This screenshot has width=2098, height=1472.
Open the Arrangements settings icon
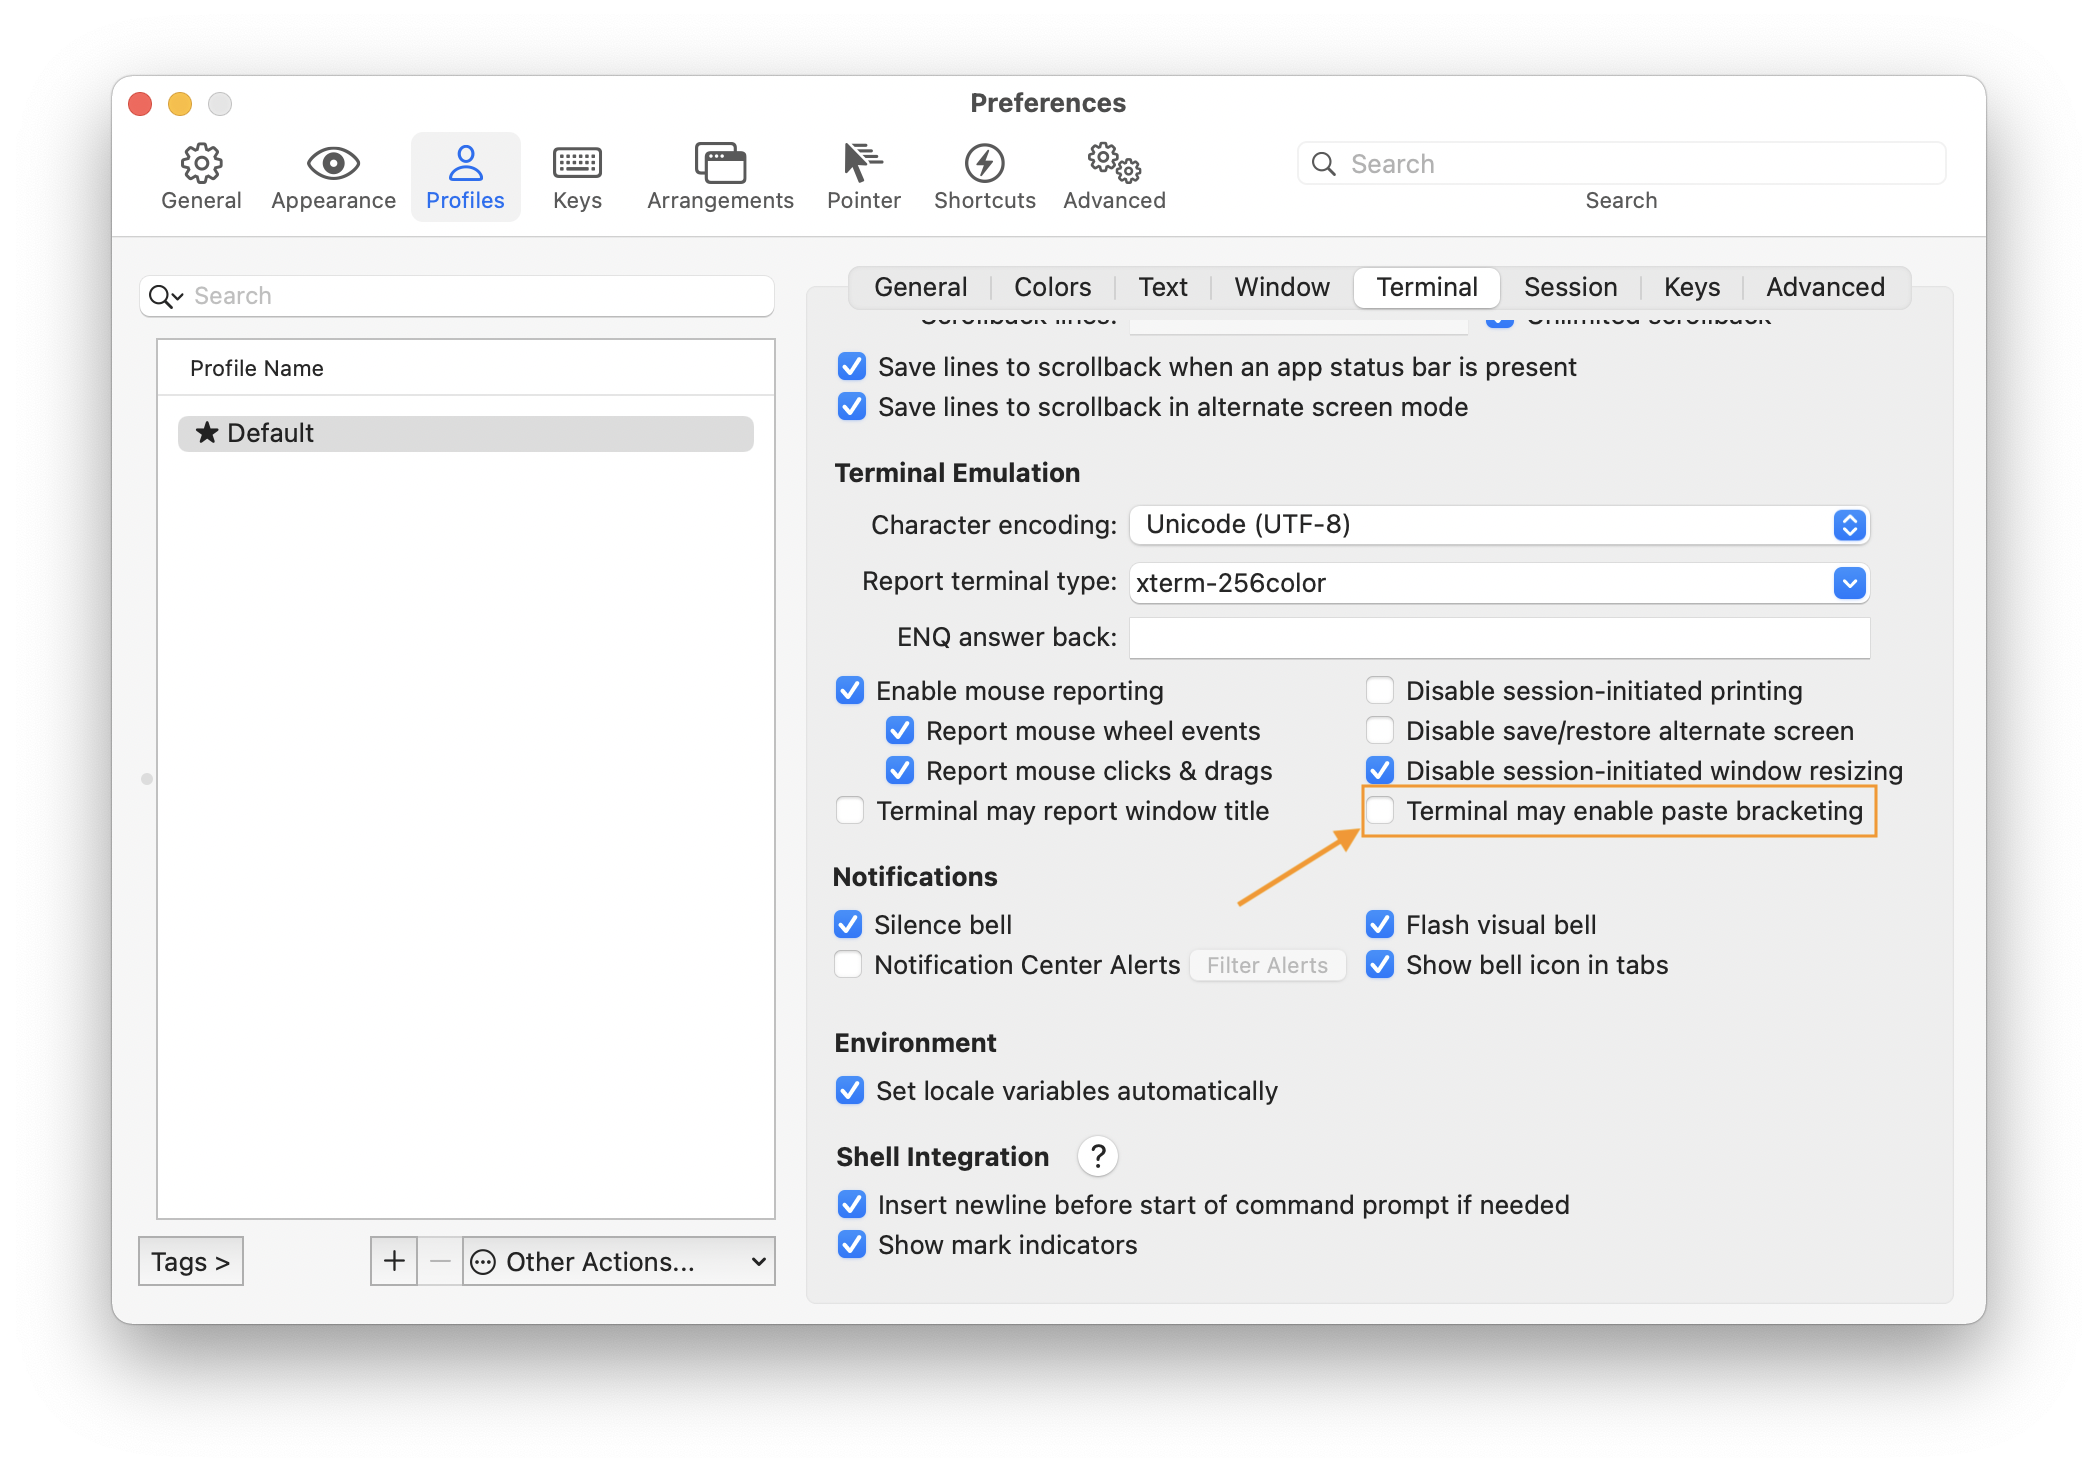(x=719, y=176)
